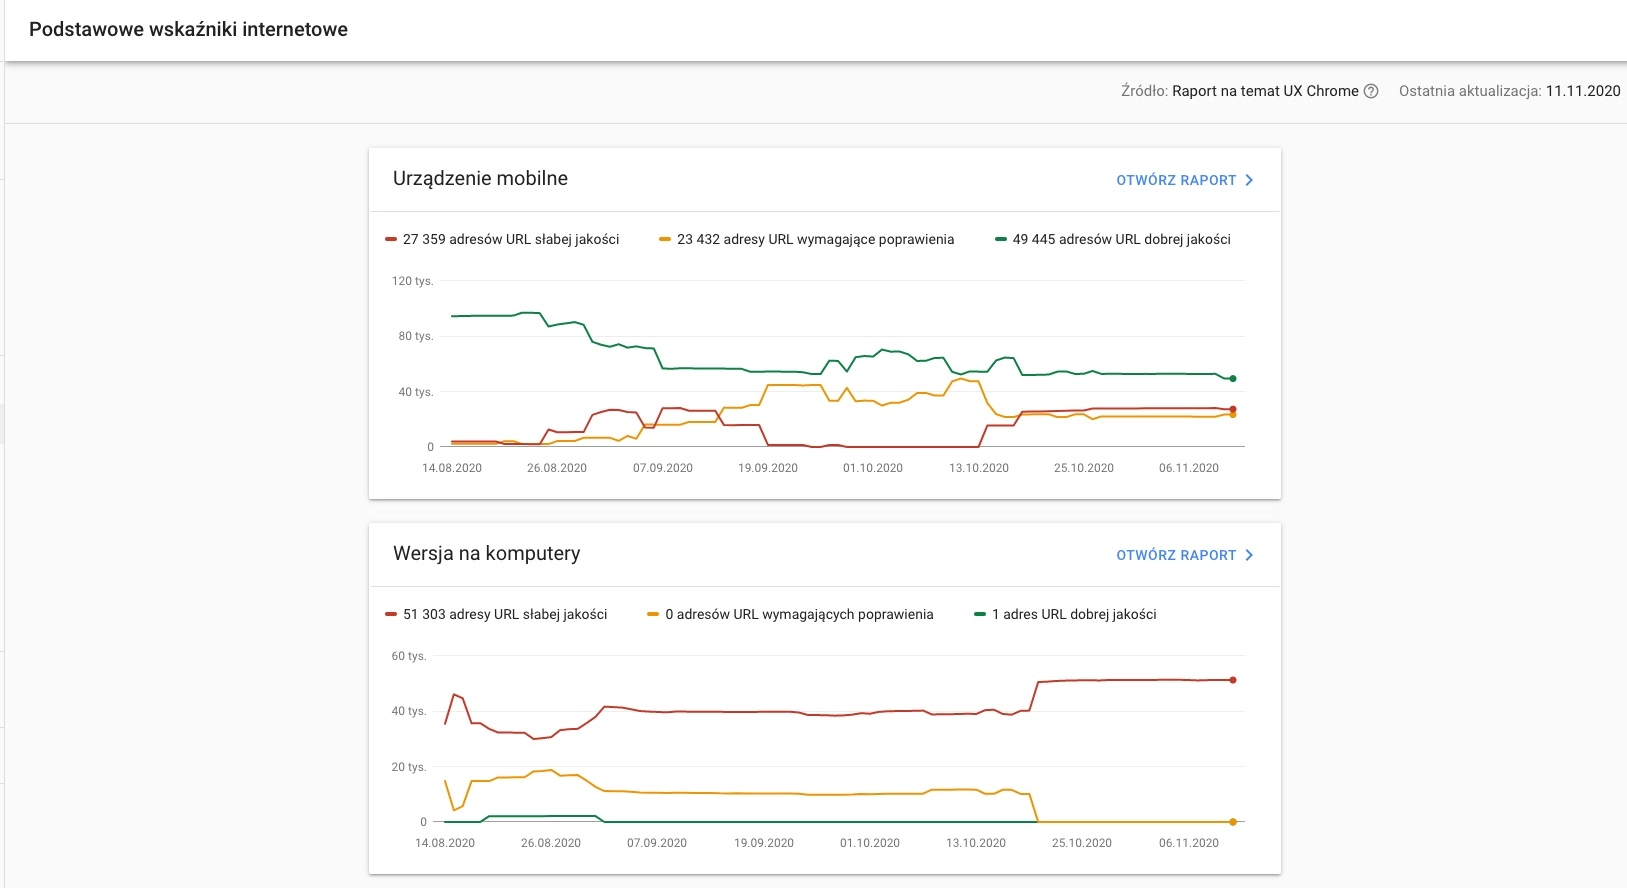
Task: Select the orange legend marker for 0 adresów URL
Action: pyautogui.click(x=654, y=614)
